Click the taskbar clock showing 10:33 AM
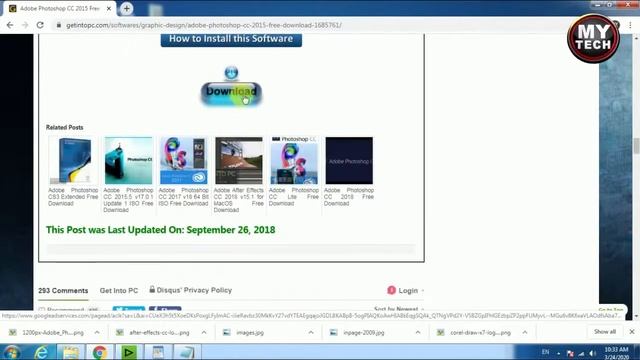The image size is (640, 360). pos(616,353)
